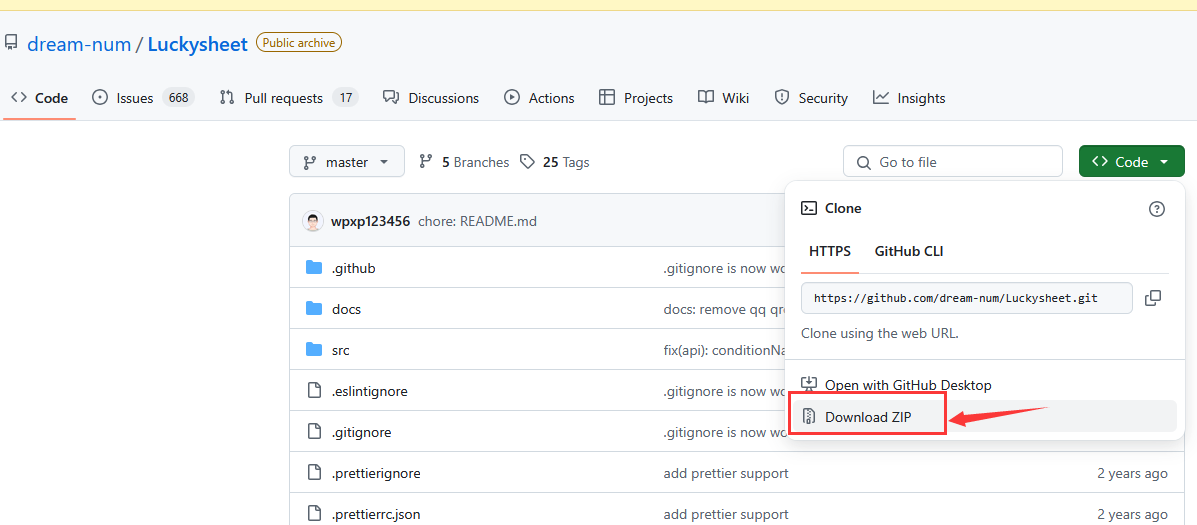Image resolution: width=1197 pixels, height=525 pixels.
Task: Select the HTTPS clone tab
Action: click(830, 251)
